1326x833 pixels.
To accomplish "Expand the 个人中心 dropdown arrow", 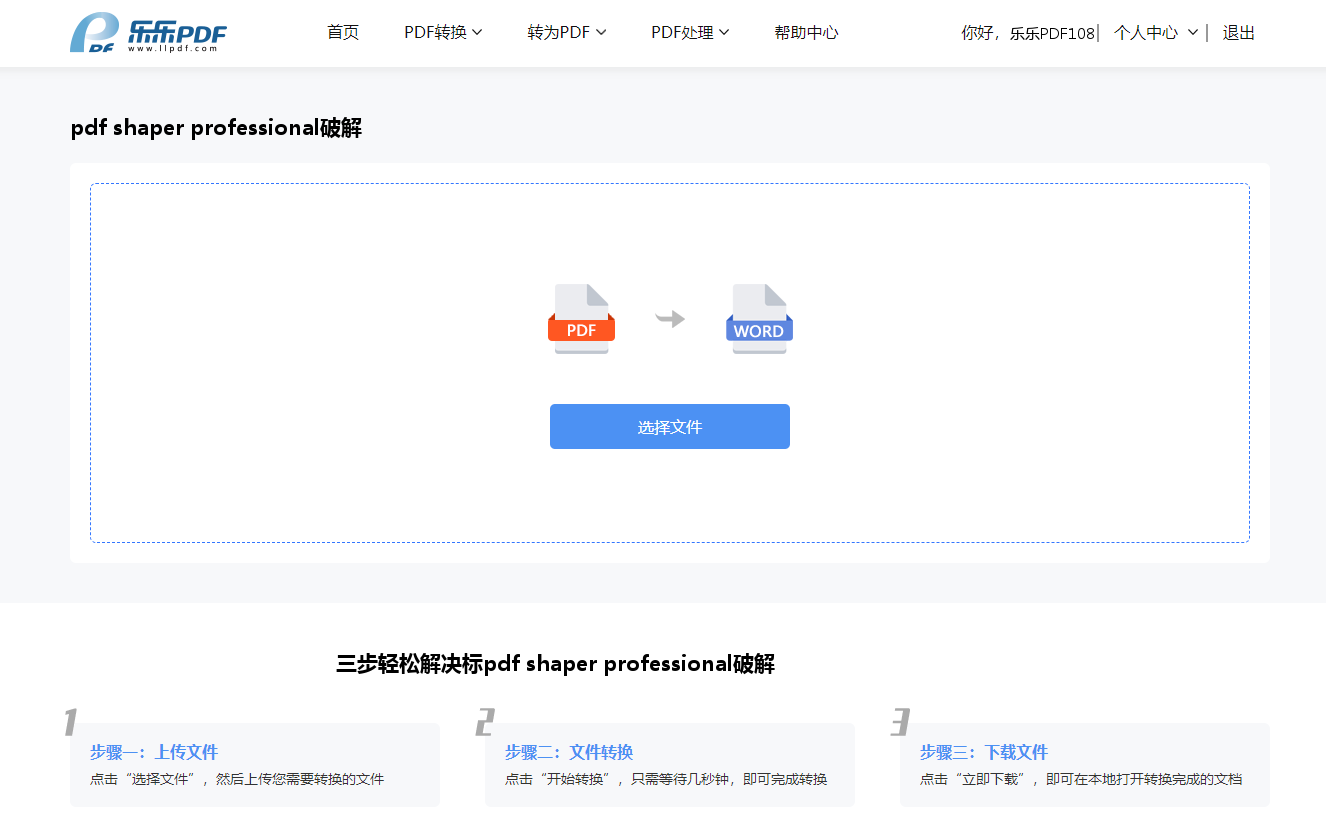I will click(x=1193, y=33).
